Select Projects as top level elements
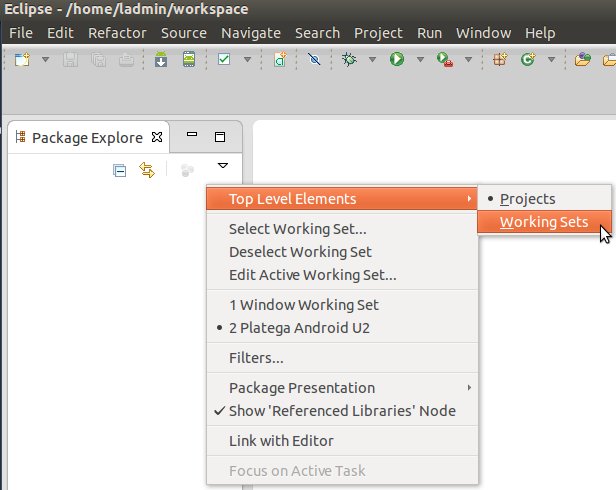Image resolution: width=616 pixels, height=490 pixels. click(544, 199)
